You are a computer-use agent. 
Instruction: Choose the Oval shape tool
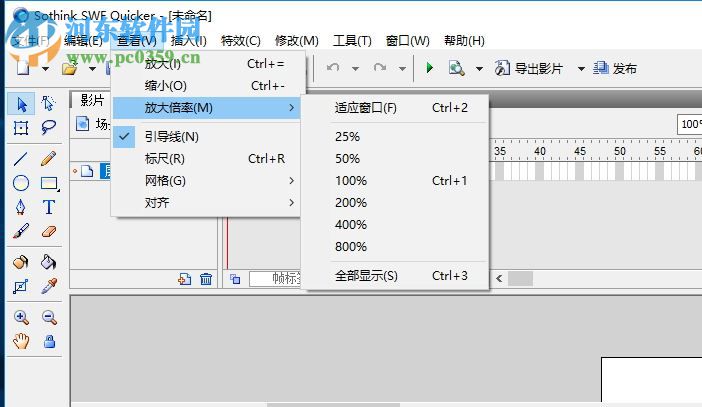click(21, 183)
